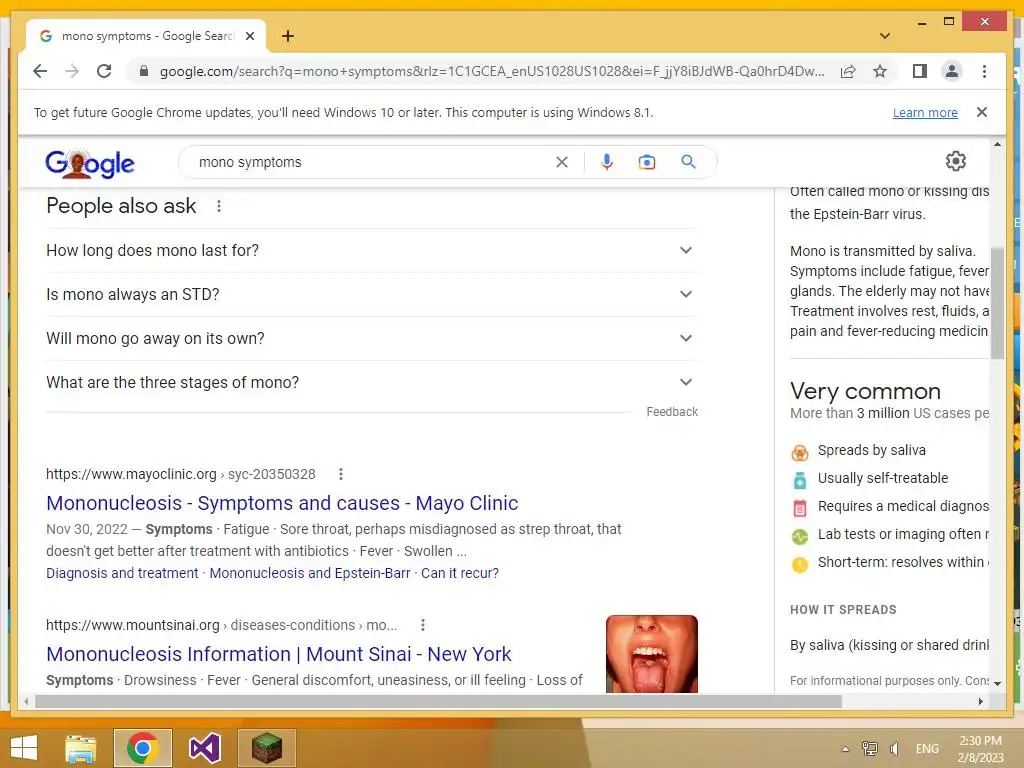Click the horizontal scrollbar thumb
Viewport: 1024px width, 768px height.
(438, 701)
